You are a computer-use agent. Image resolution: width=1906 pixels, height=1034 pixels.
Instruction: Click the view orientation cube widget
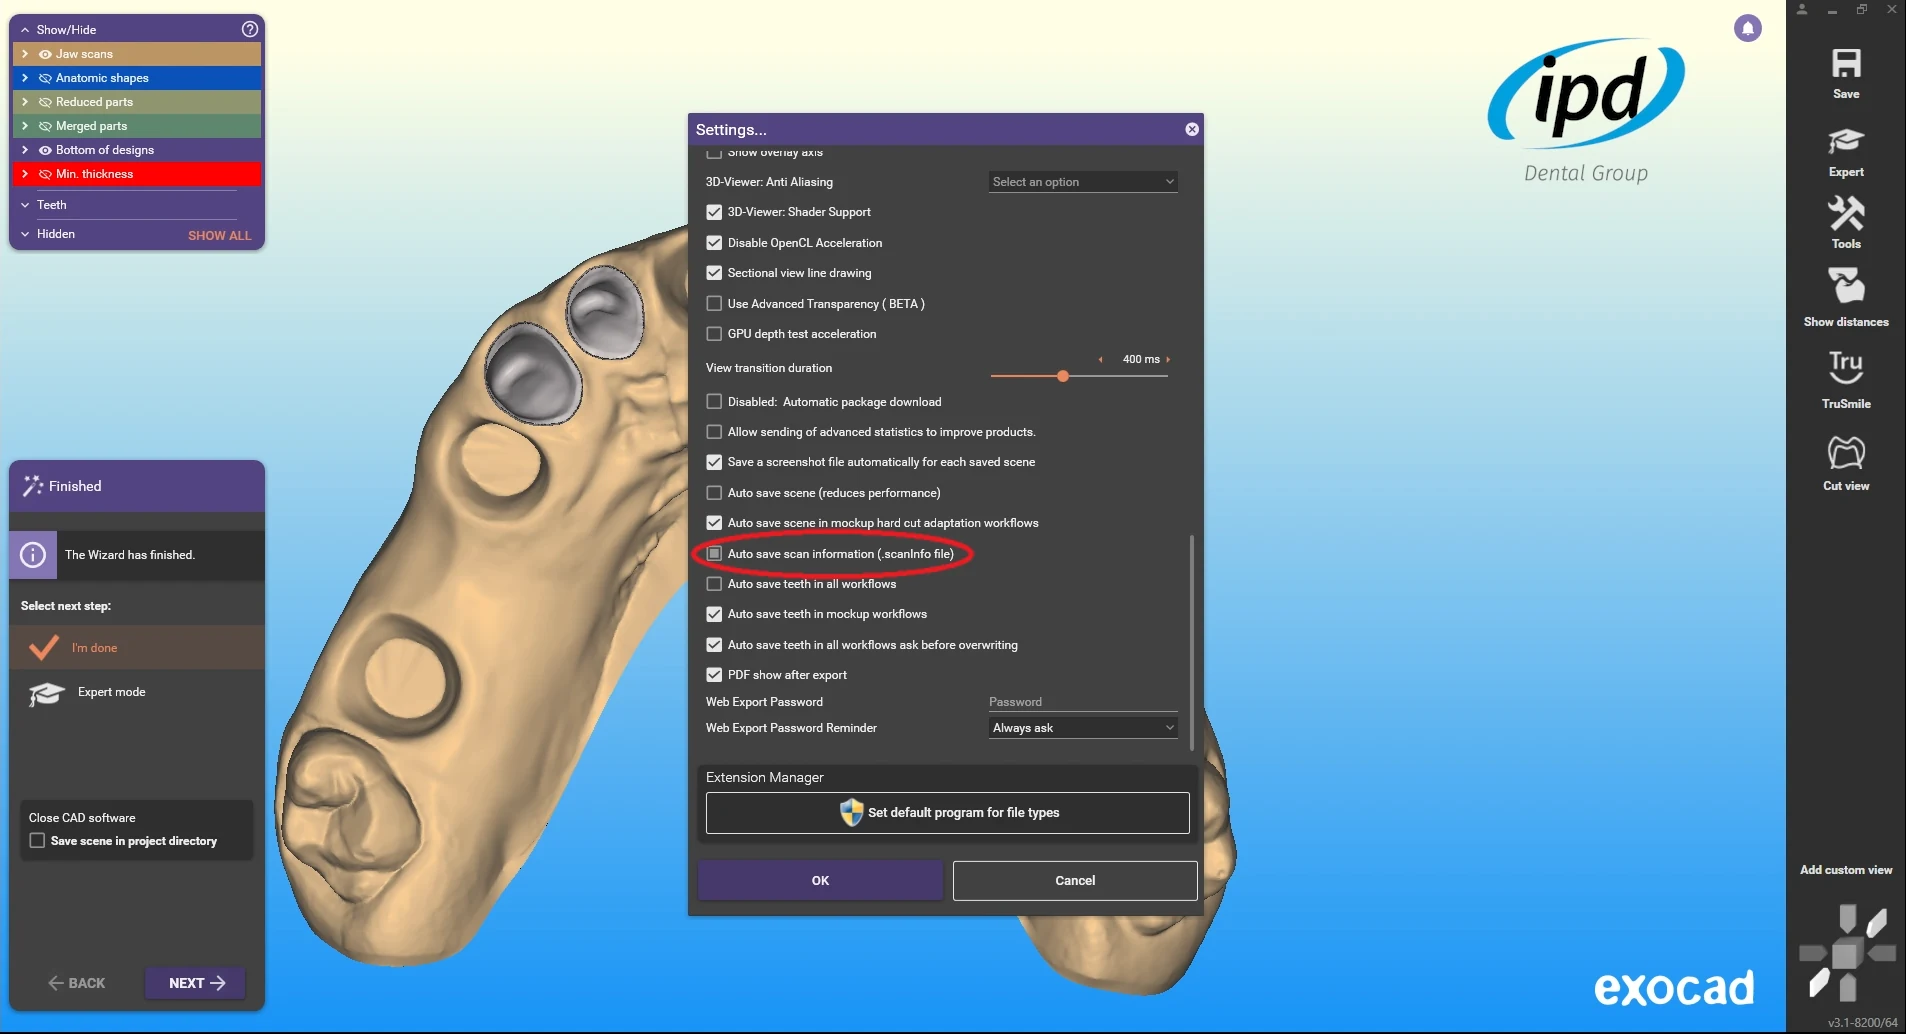tap(1847, 953)
